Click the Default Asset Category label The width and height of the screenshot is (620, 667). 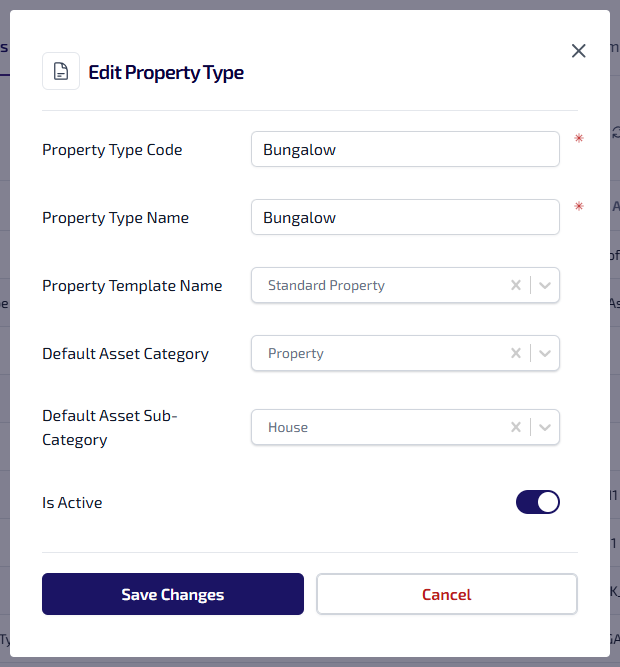125,353
